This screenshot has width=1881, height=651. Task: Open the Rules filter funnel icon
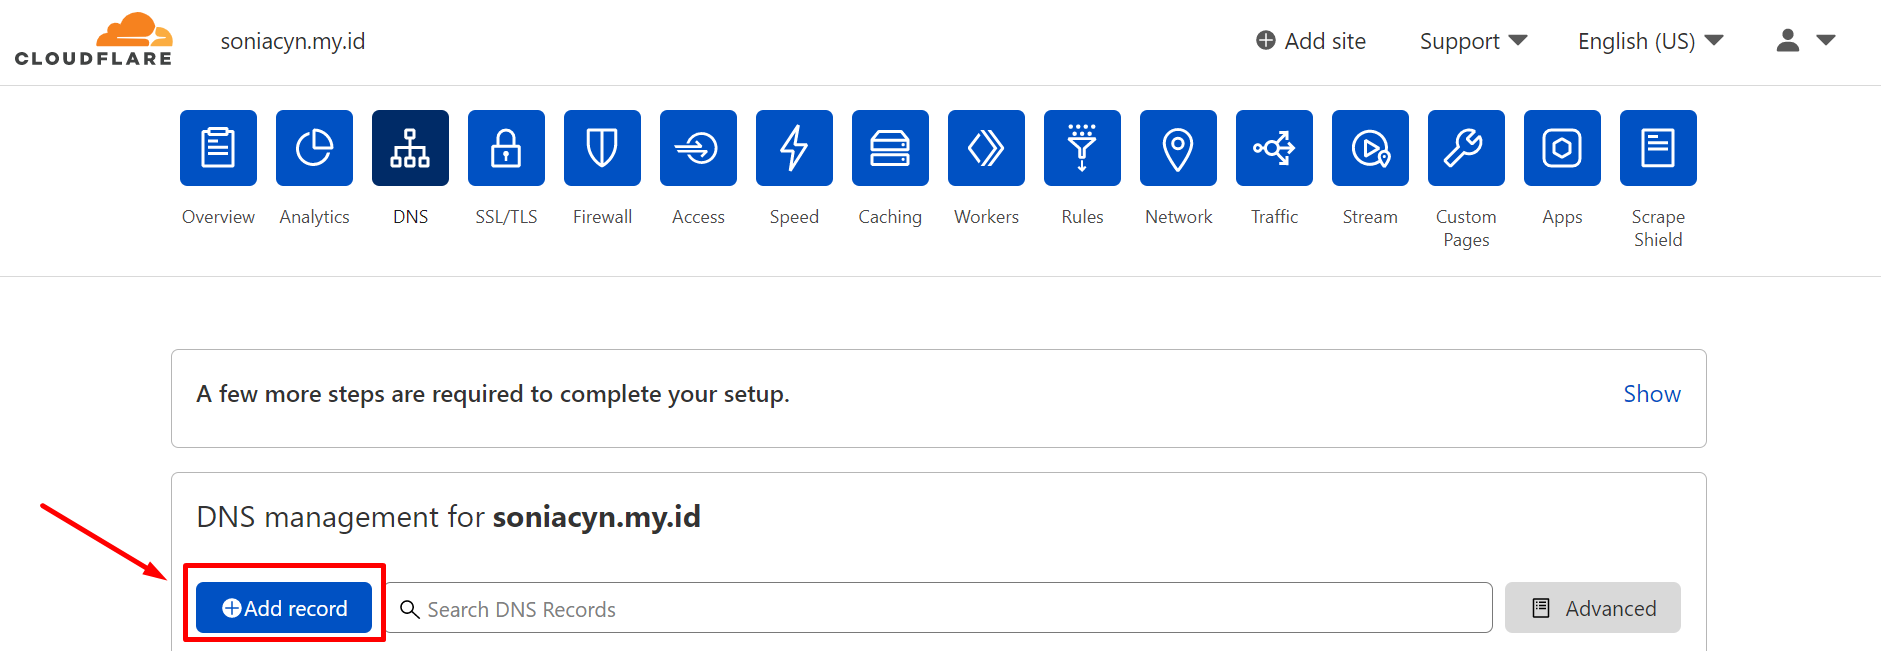tap(1082, 148)
